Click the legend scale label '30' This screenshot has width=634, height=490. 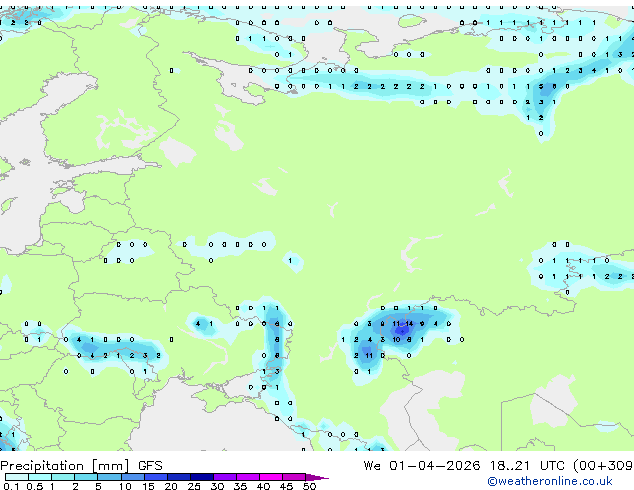(x=217, y=486)
